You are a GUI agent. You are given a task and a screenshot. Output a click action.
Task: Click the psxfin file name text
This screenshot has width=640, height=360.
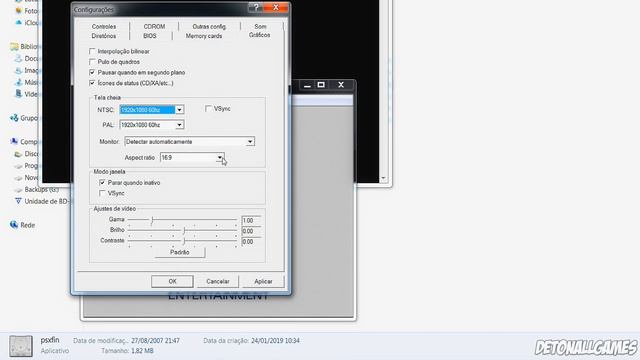50,340
